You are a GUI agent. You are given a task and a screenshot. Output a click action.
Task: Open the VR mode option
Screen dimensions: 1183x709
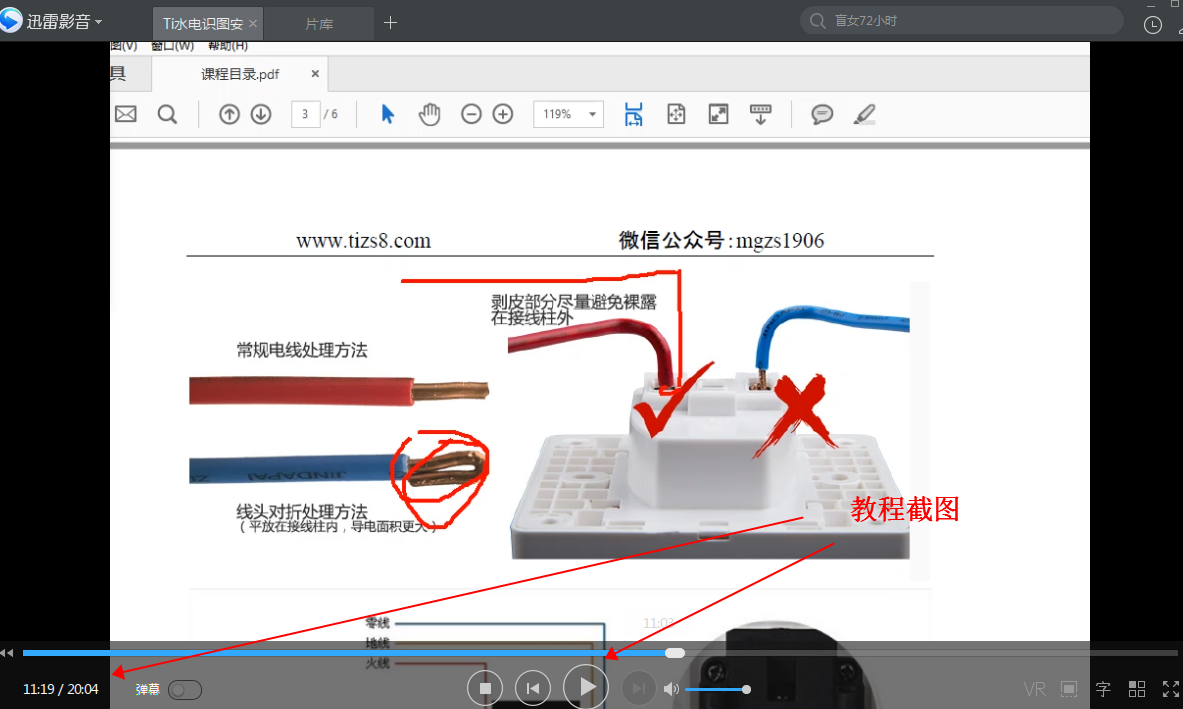(1034, 689)
